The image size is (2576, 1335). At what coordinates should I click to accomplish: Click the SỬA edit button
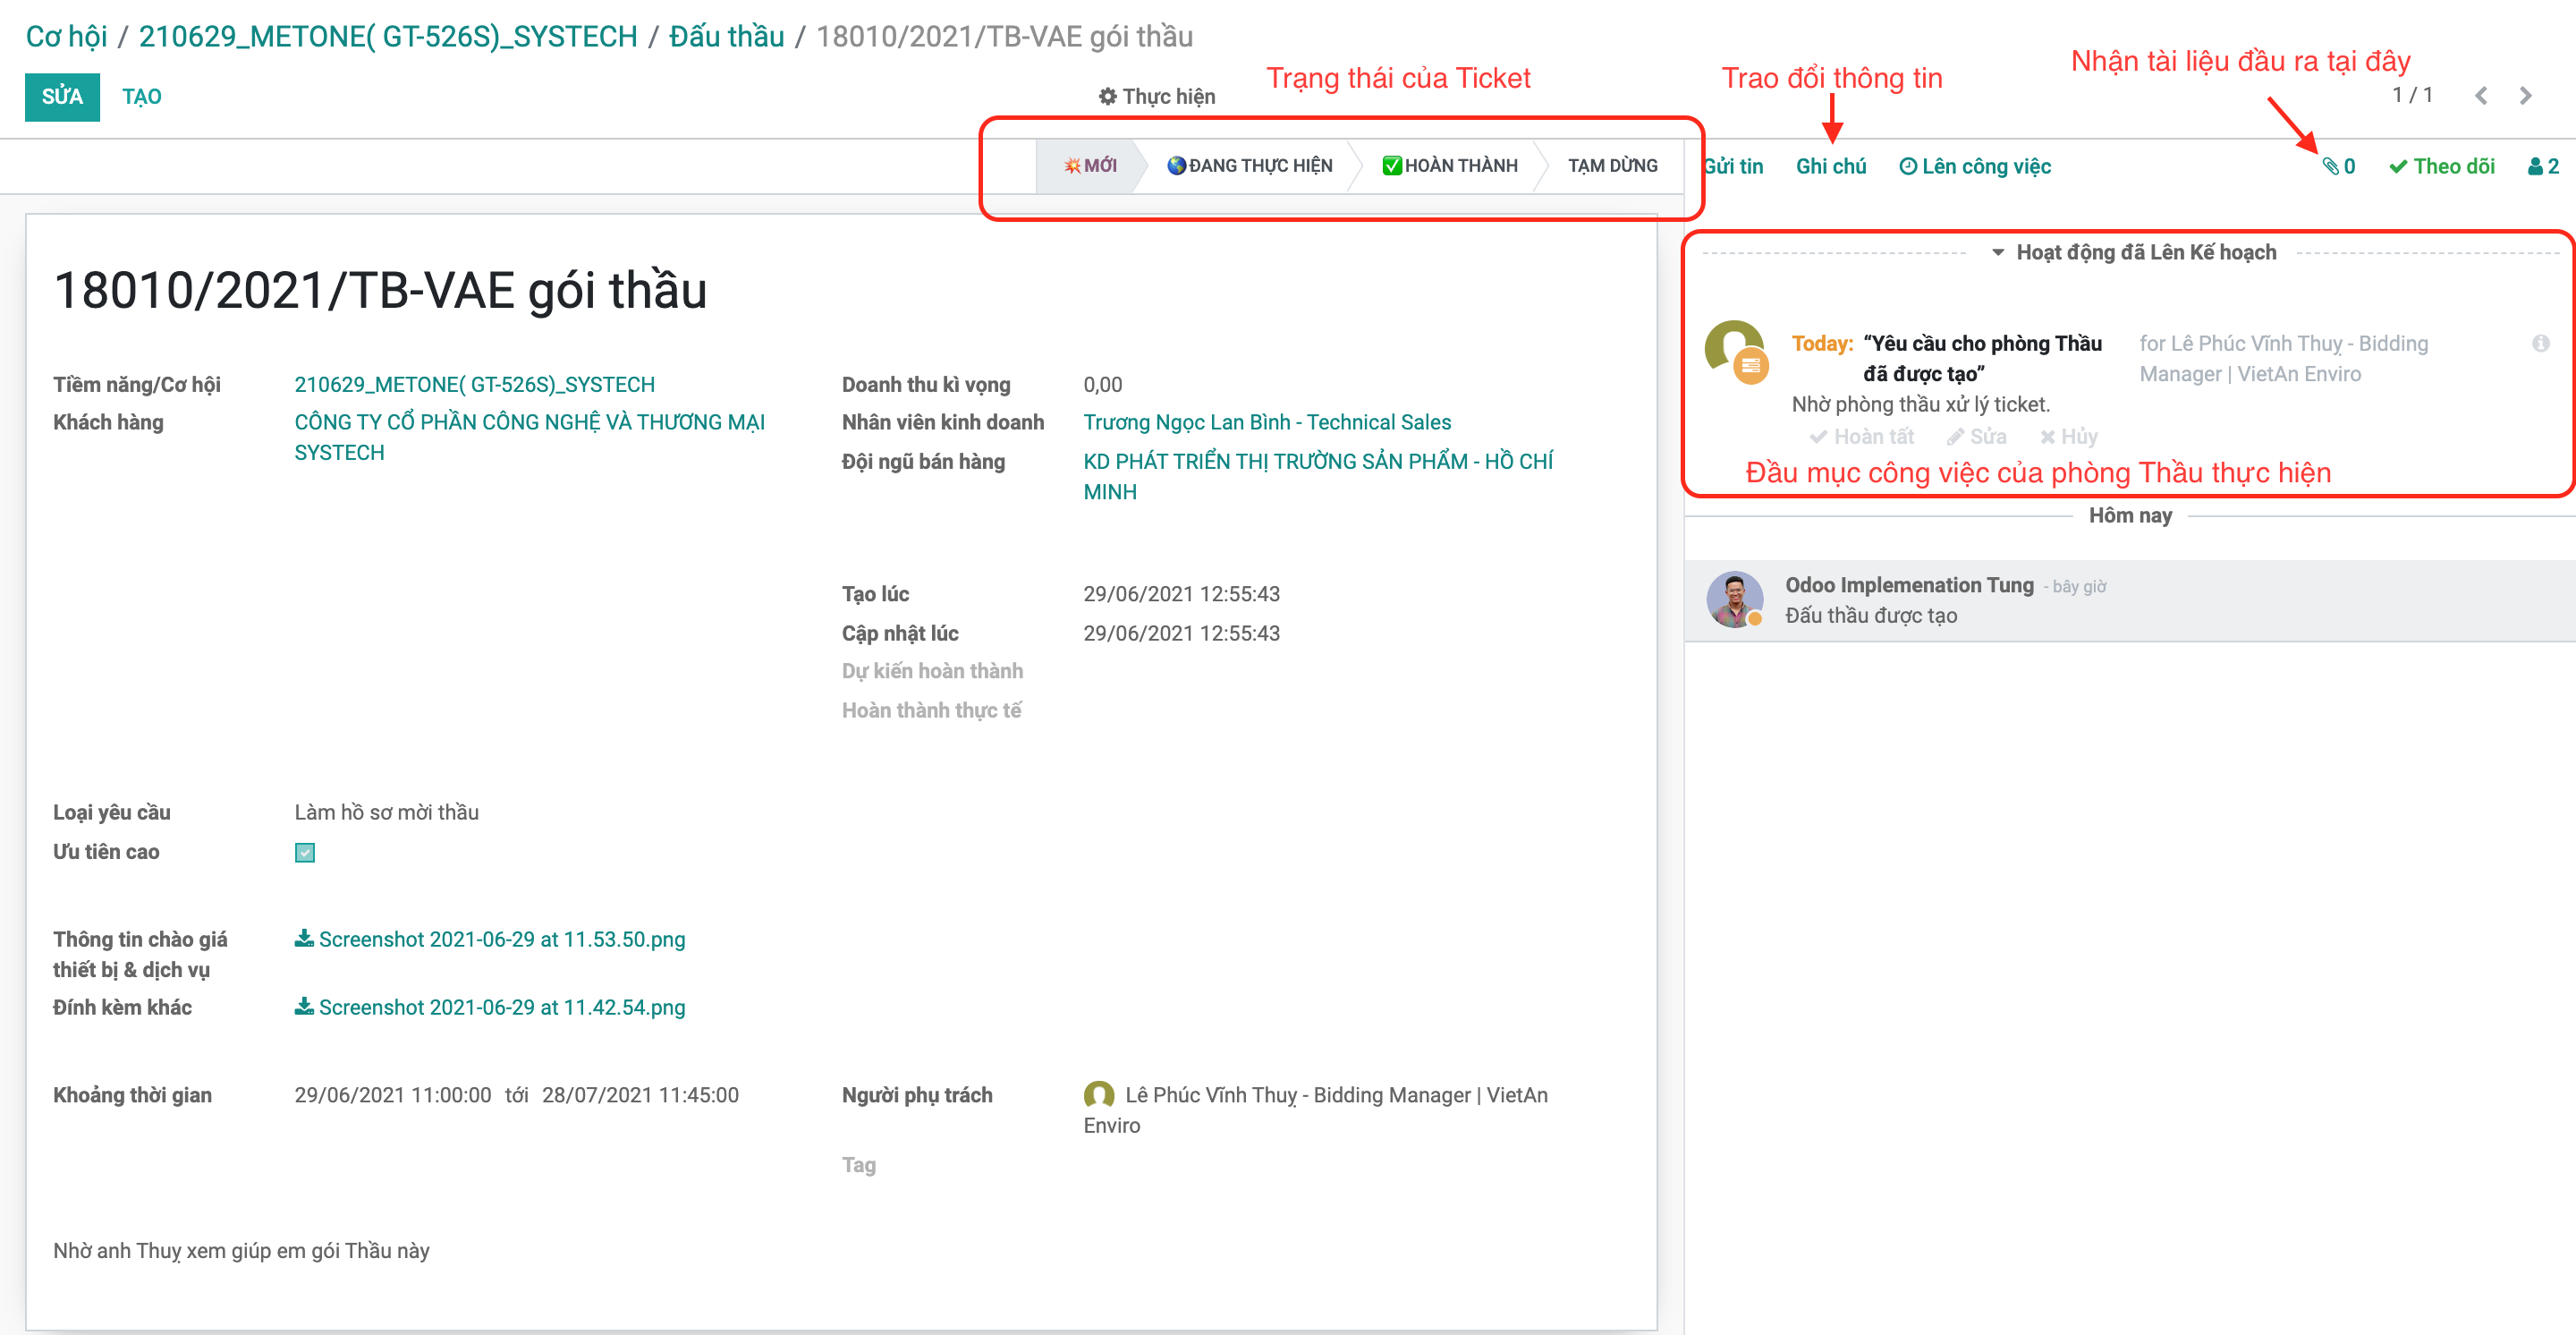coord(62,96)
